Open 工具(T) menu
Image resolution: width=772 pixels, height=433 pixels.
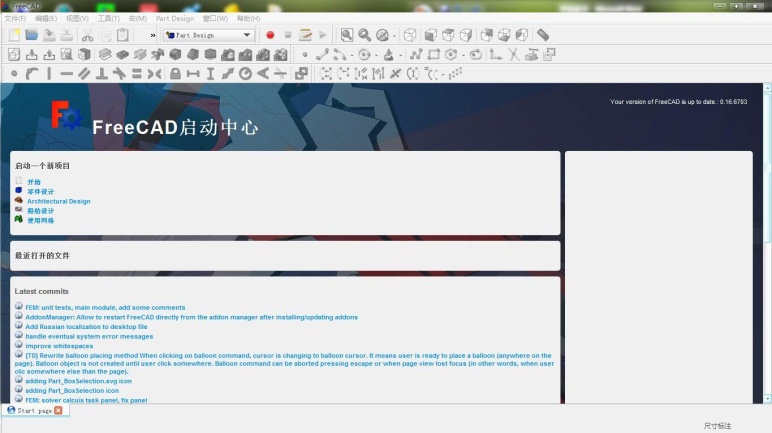[x=108, y=18]
